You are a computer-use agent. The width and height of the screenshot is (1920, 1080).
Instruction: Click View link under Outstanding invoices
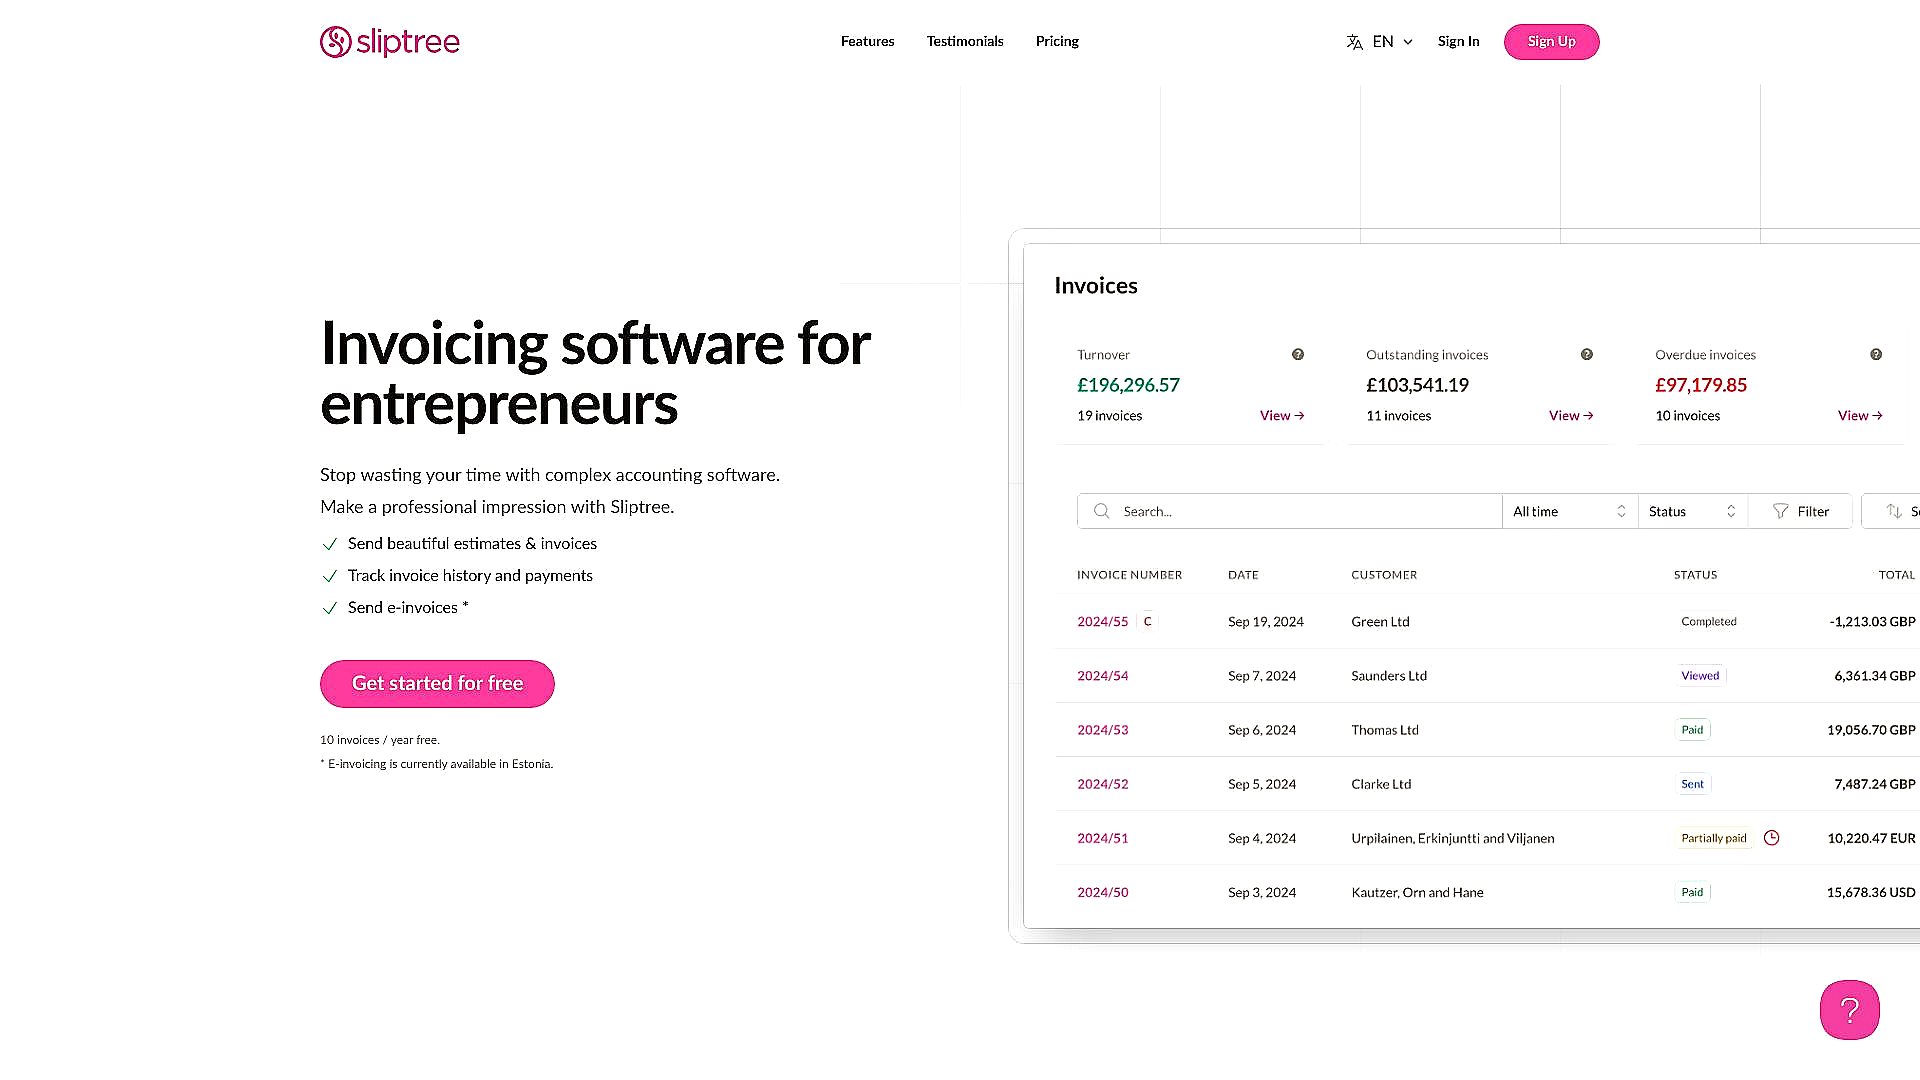tap(1571, 416)
